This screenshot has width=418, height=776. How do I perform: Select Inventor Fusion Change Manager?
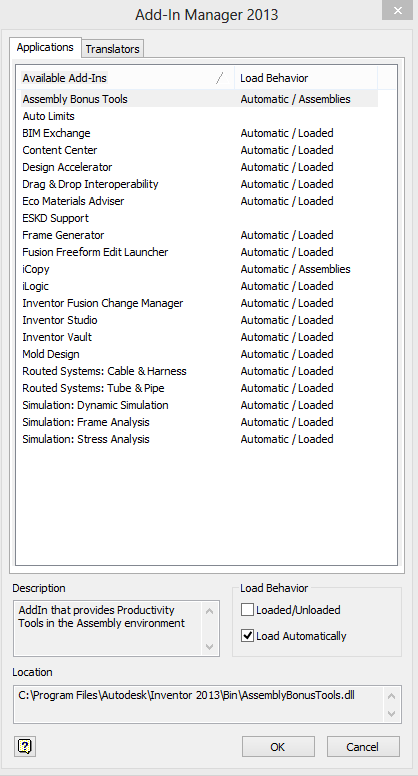(198, 303)
